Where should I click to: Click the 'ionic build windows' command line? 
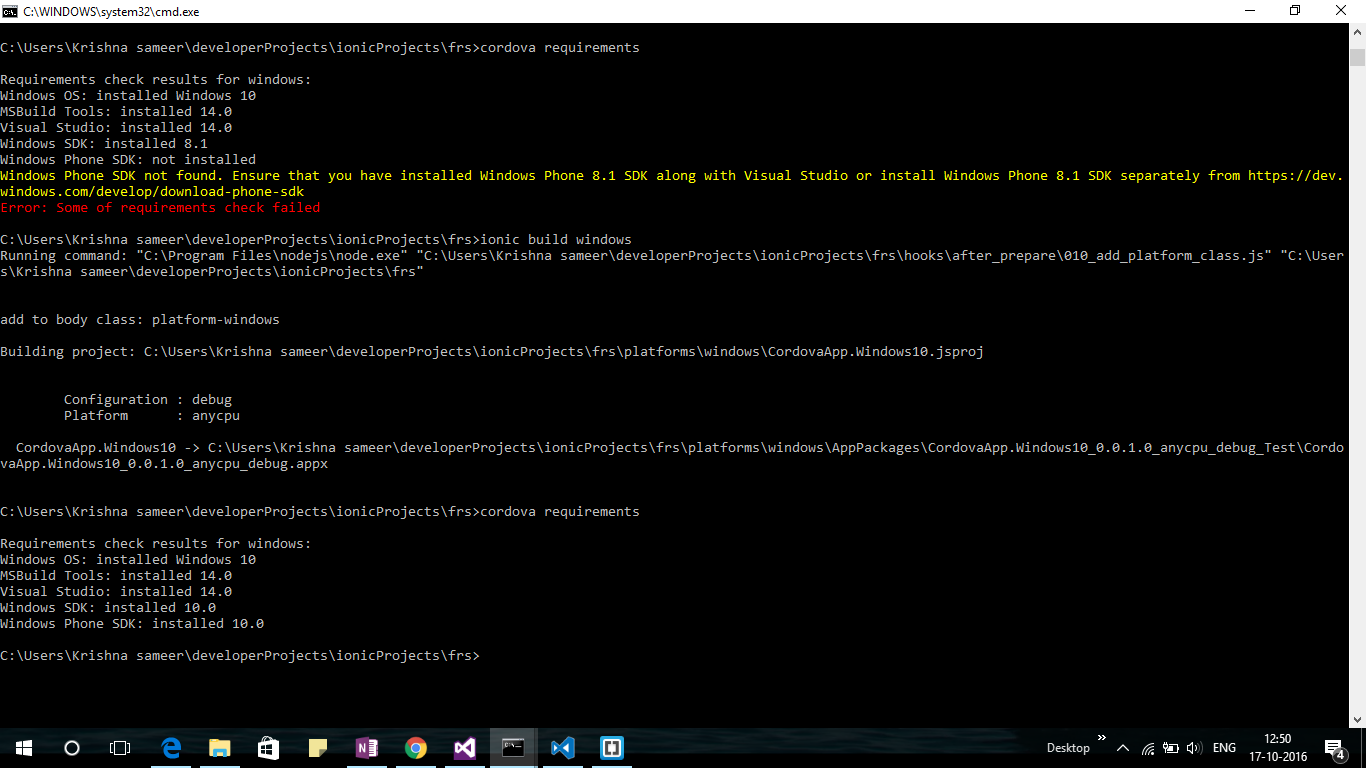[x=316, y=239]
